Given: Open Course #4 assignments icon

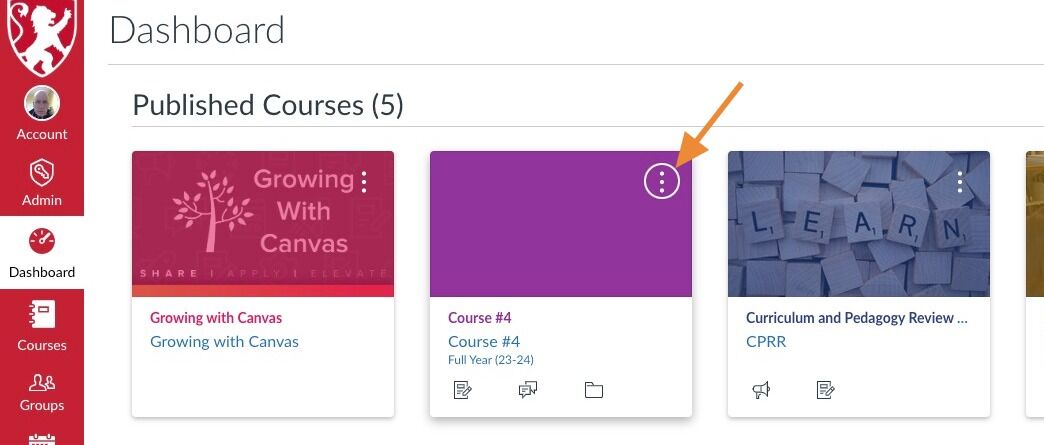Looking at the screenshot, I should pyautogui.click(x=462, y=390).
